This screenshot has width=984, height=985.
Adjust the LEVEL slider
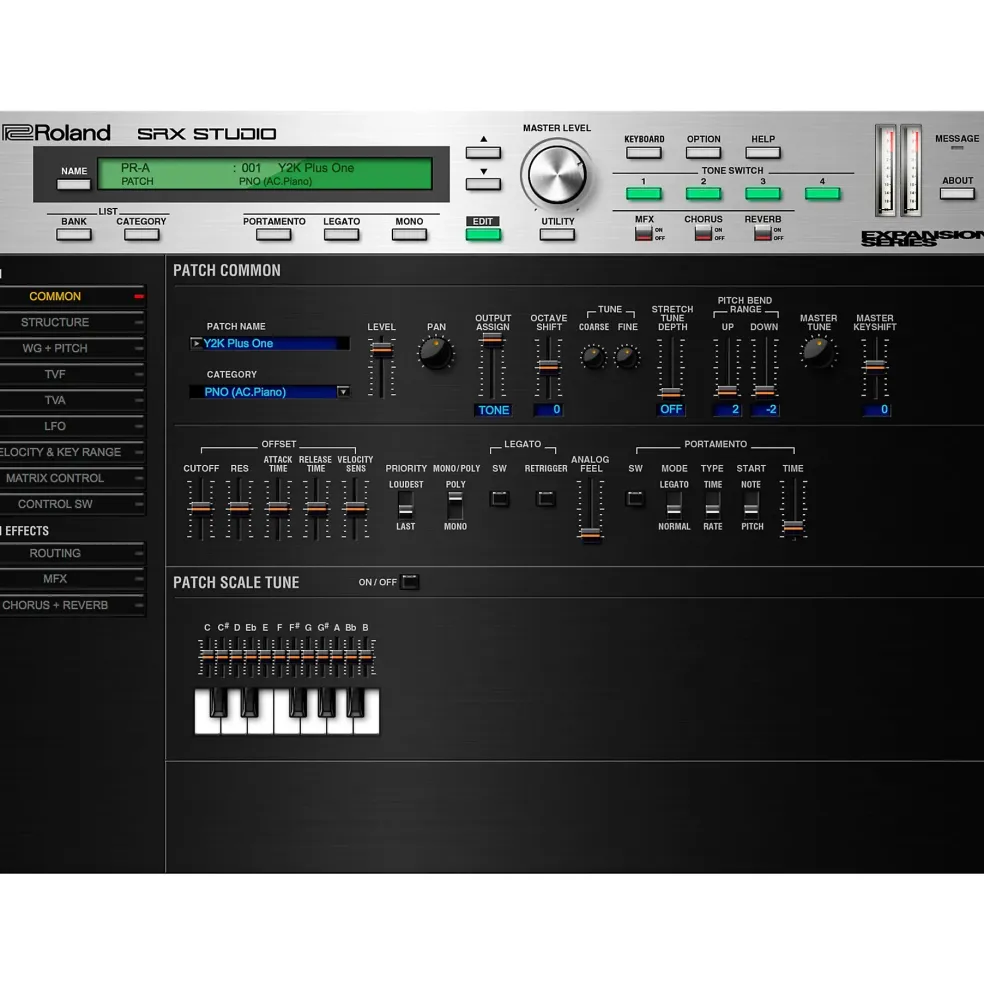(x=381, y=350)
